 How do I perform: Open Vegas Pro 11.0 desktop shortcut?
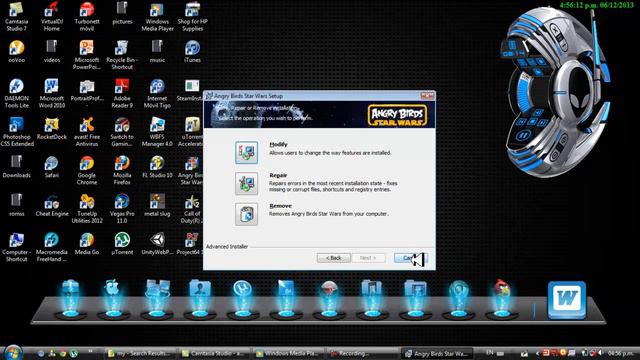click(x=122, y=208)
